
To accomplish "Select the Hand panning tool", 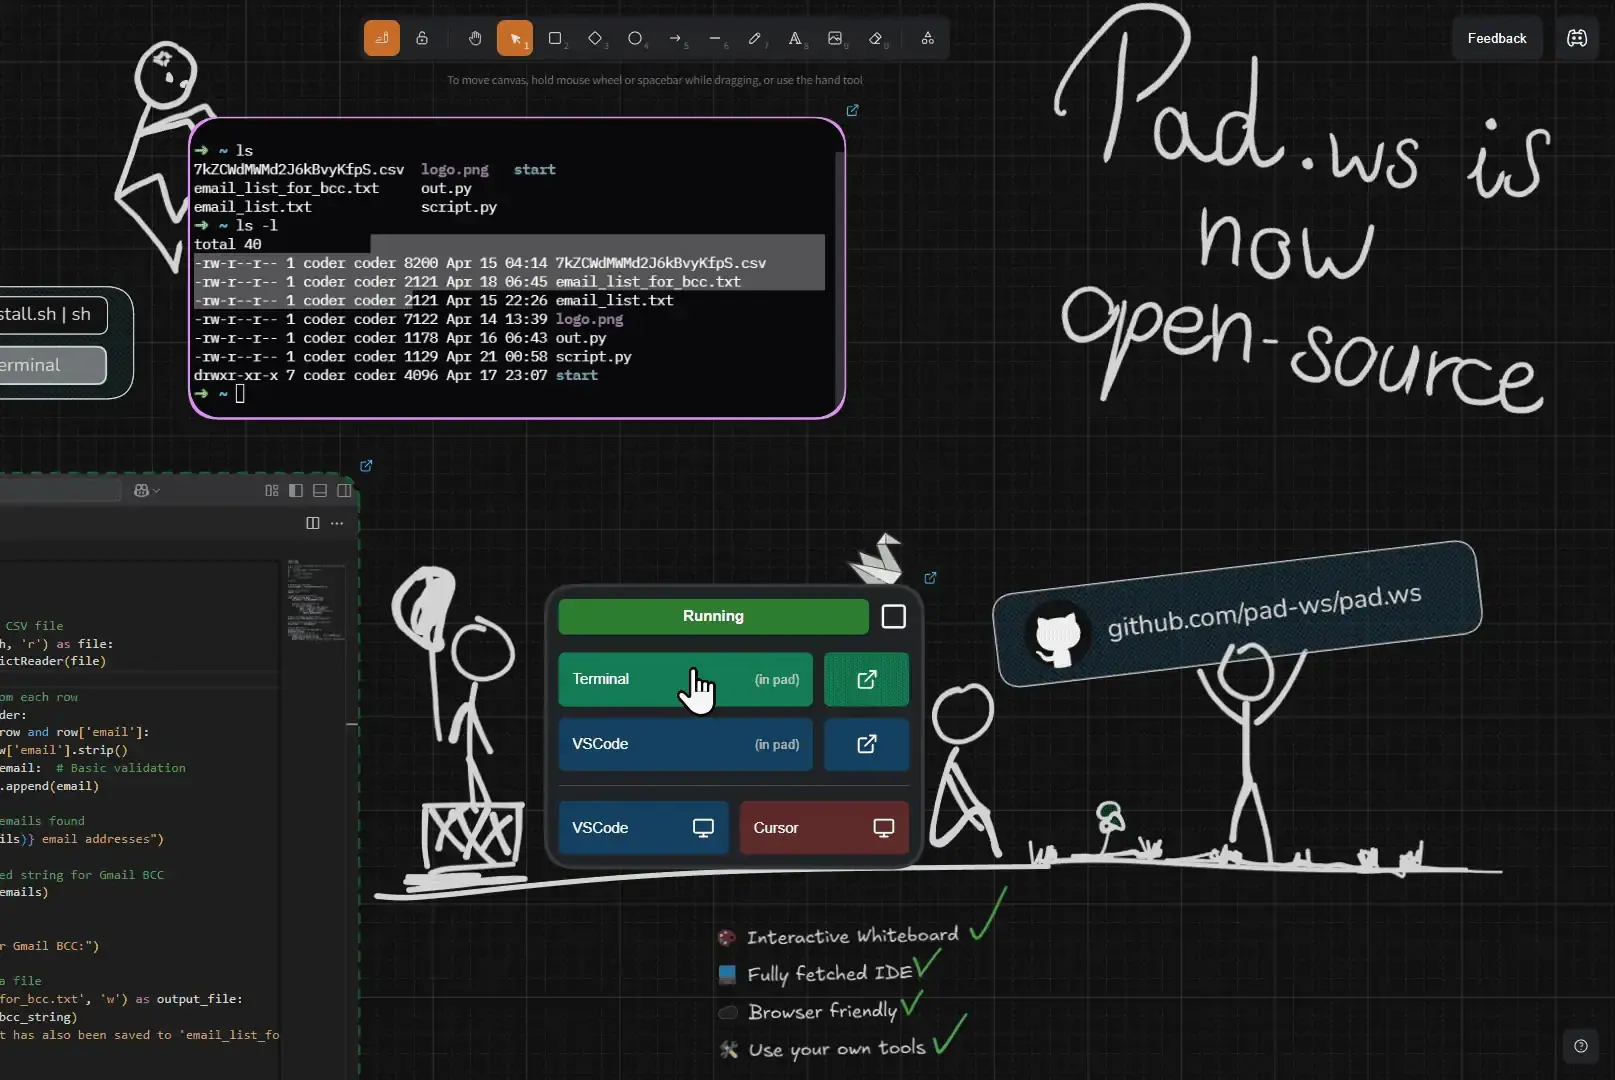I will pos(475,38).
